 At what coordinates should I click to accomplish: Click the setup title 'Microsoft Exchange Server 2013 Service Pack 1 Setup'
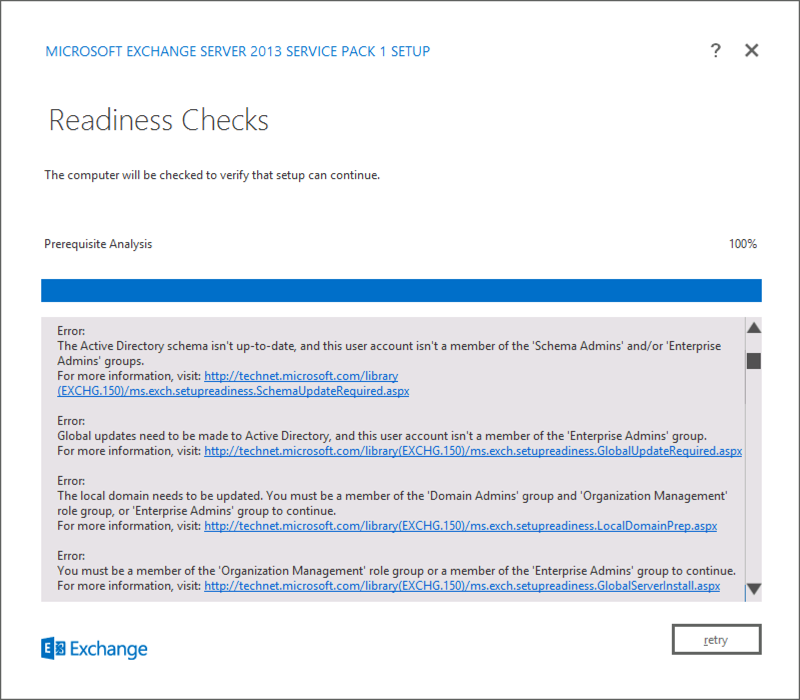click(238, 51)
